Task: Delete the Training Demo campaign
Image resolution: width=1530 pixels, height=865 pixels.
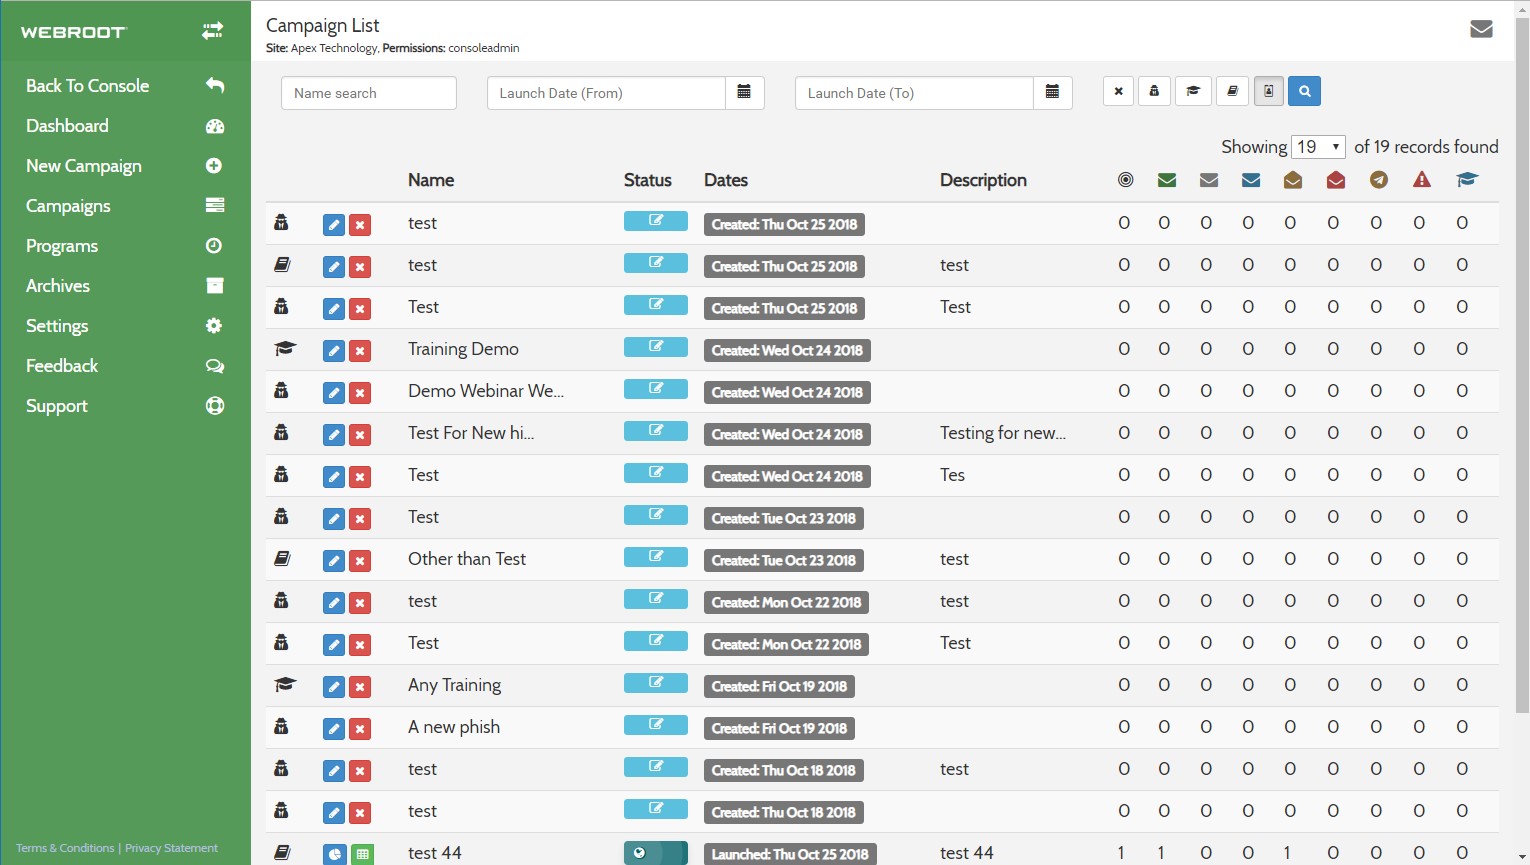Action: point(360,351)
